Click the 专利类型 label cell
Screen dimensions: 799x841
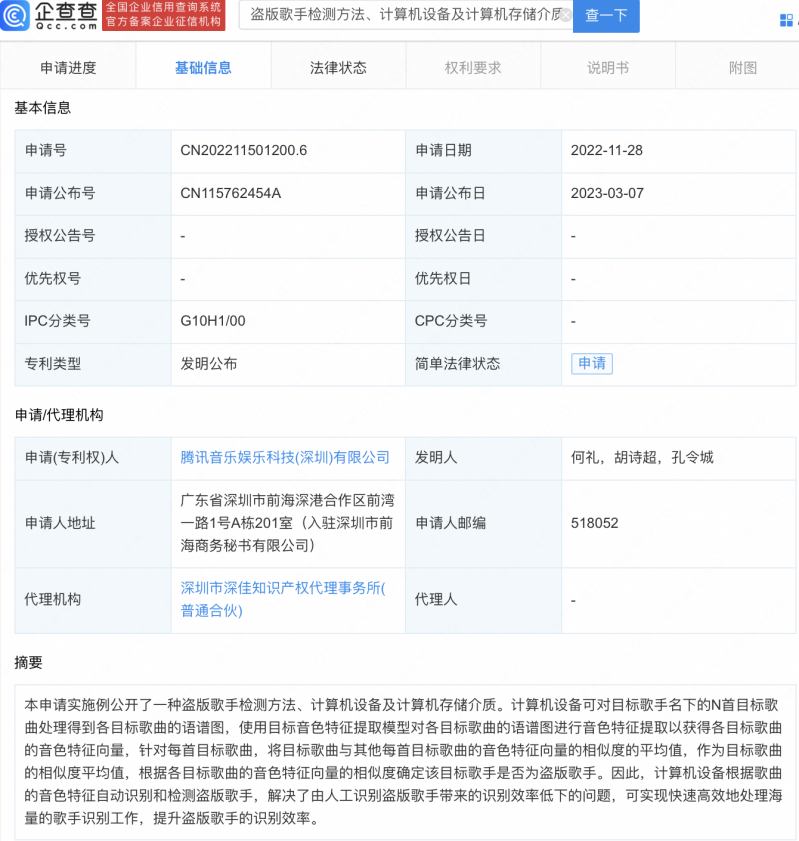93,364
